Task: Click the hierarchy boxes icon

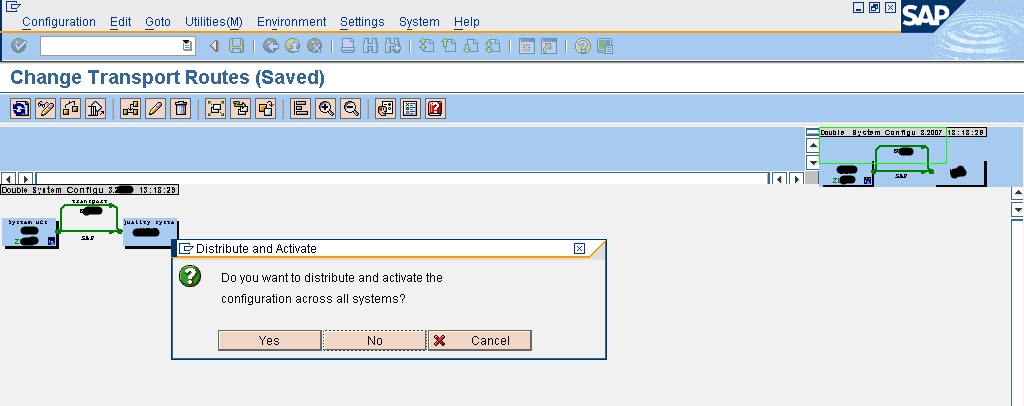Action: pyautogui.click(x=131, y=108)
